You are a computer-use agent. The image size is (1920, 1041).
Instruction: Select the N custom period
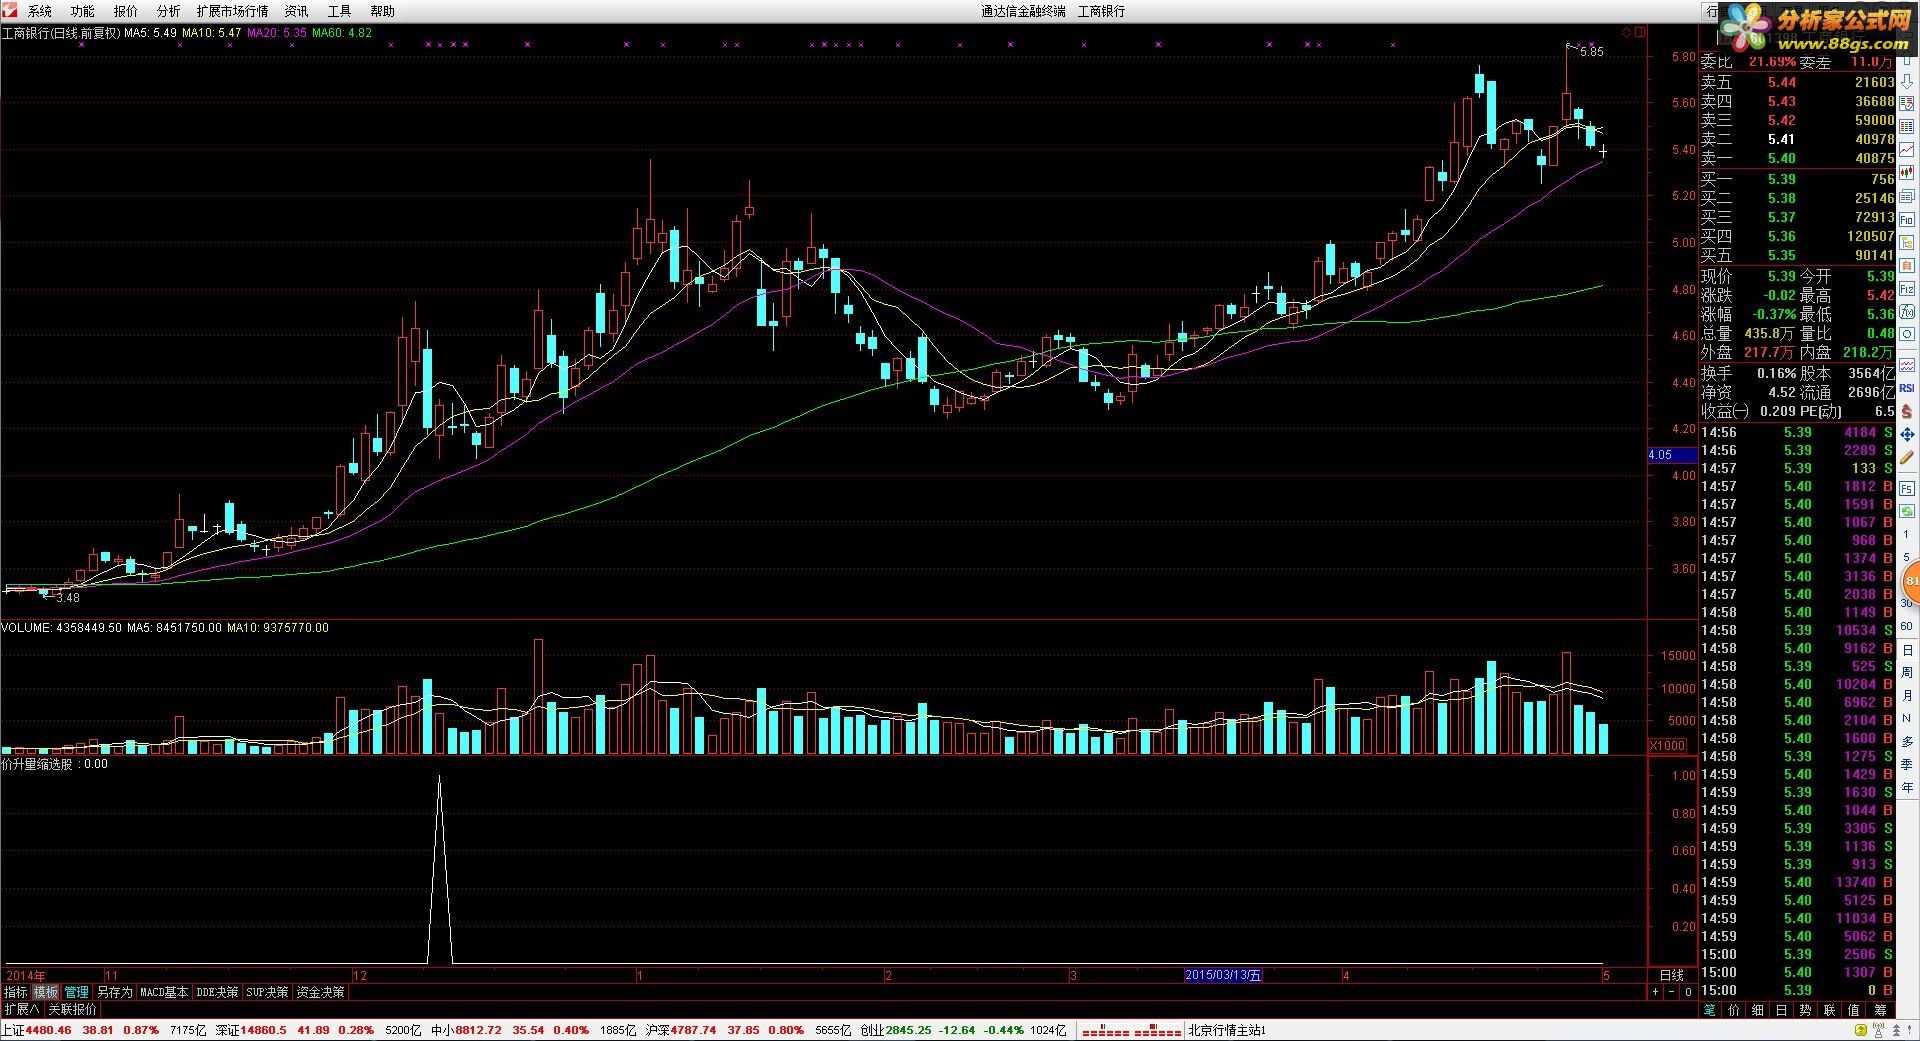[1906, 718]
